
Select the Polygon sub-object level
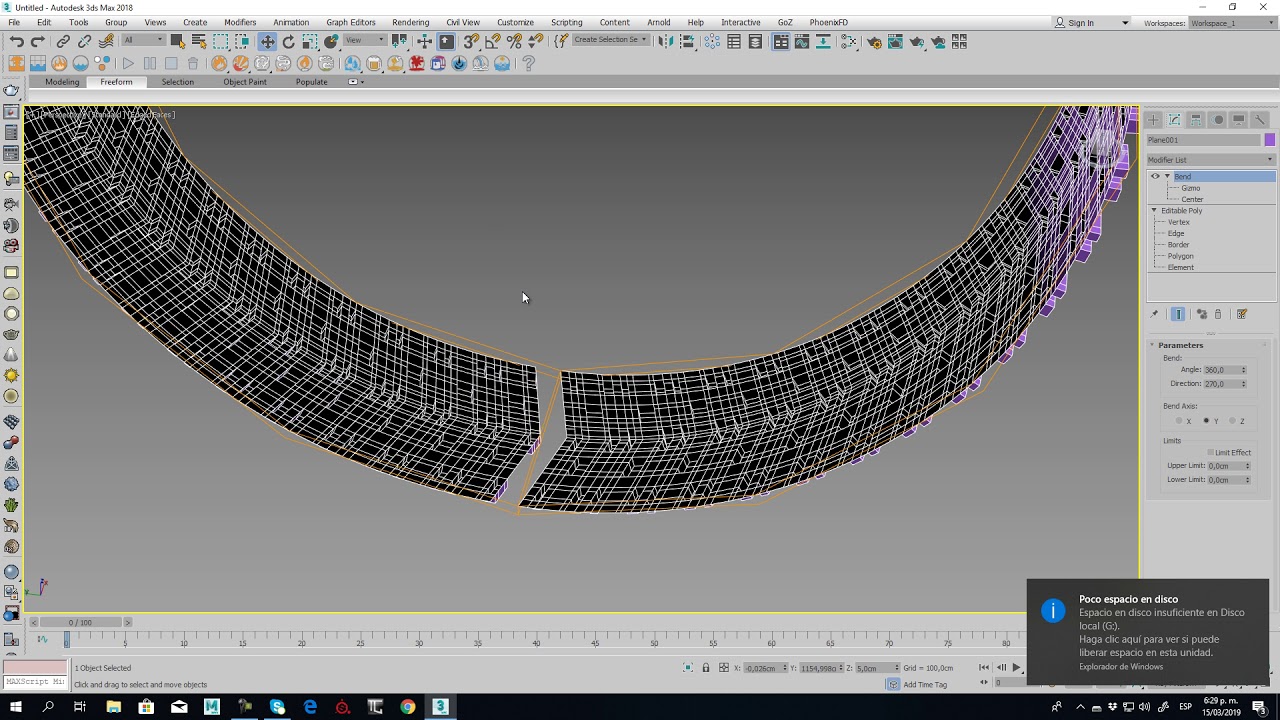pos(1180,256)
